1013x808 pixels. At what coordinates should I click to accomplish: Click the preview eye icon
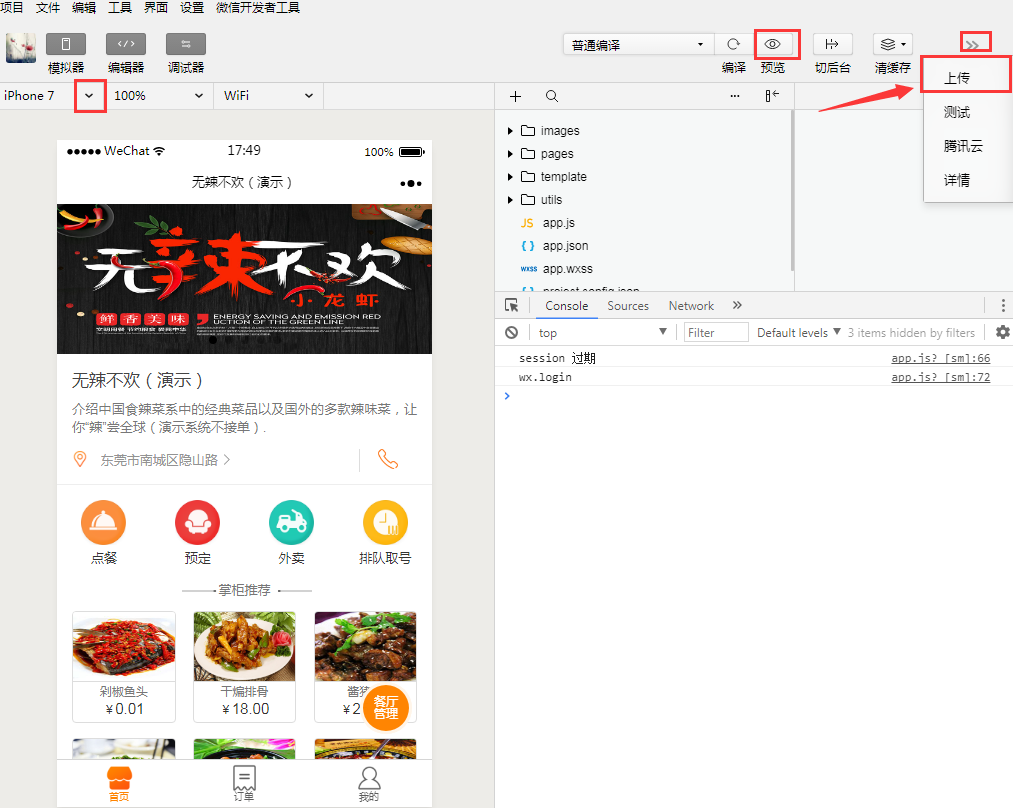pos(772,44)
